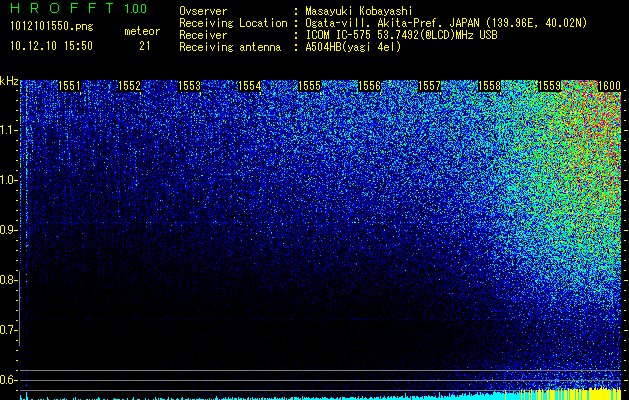Click the 1.0 kHz axis label
This screenshot has height=400, width=629.
point(8,180)
